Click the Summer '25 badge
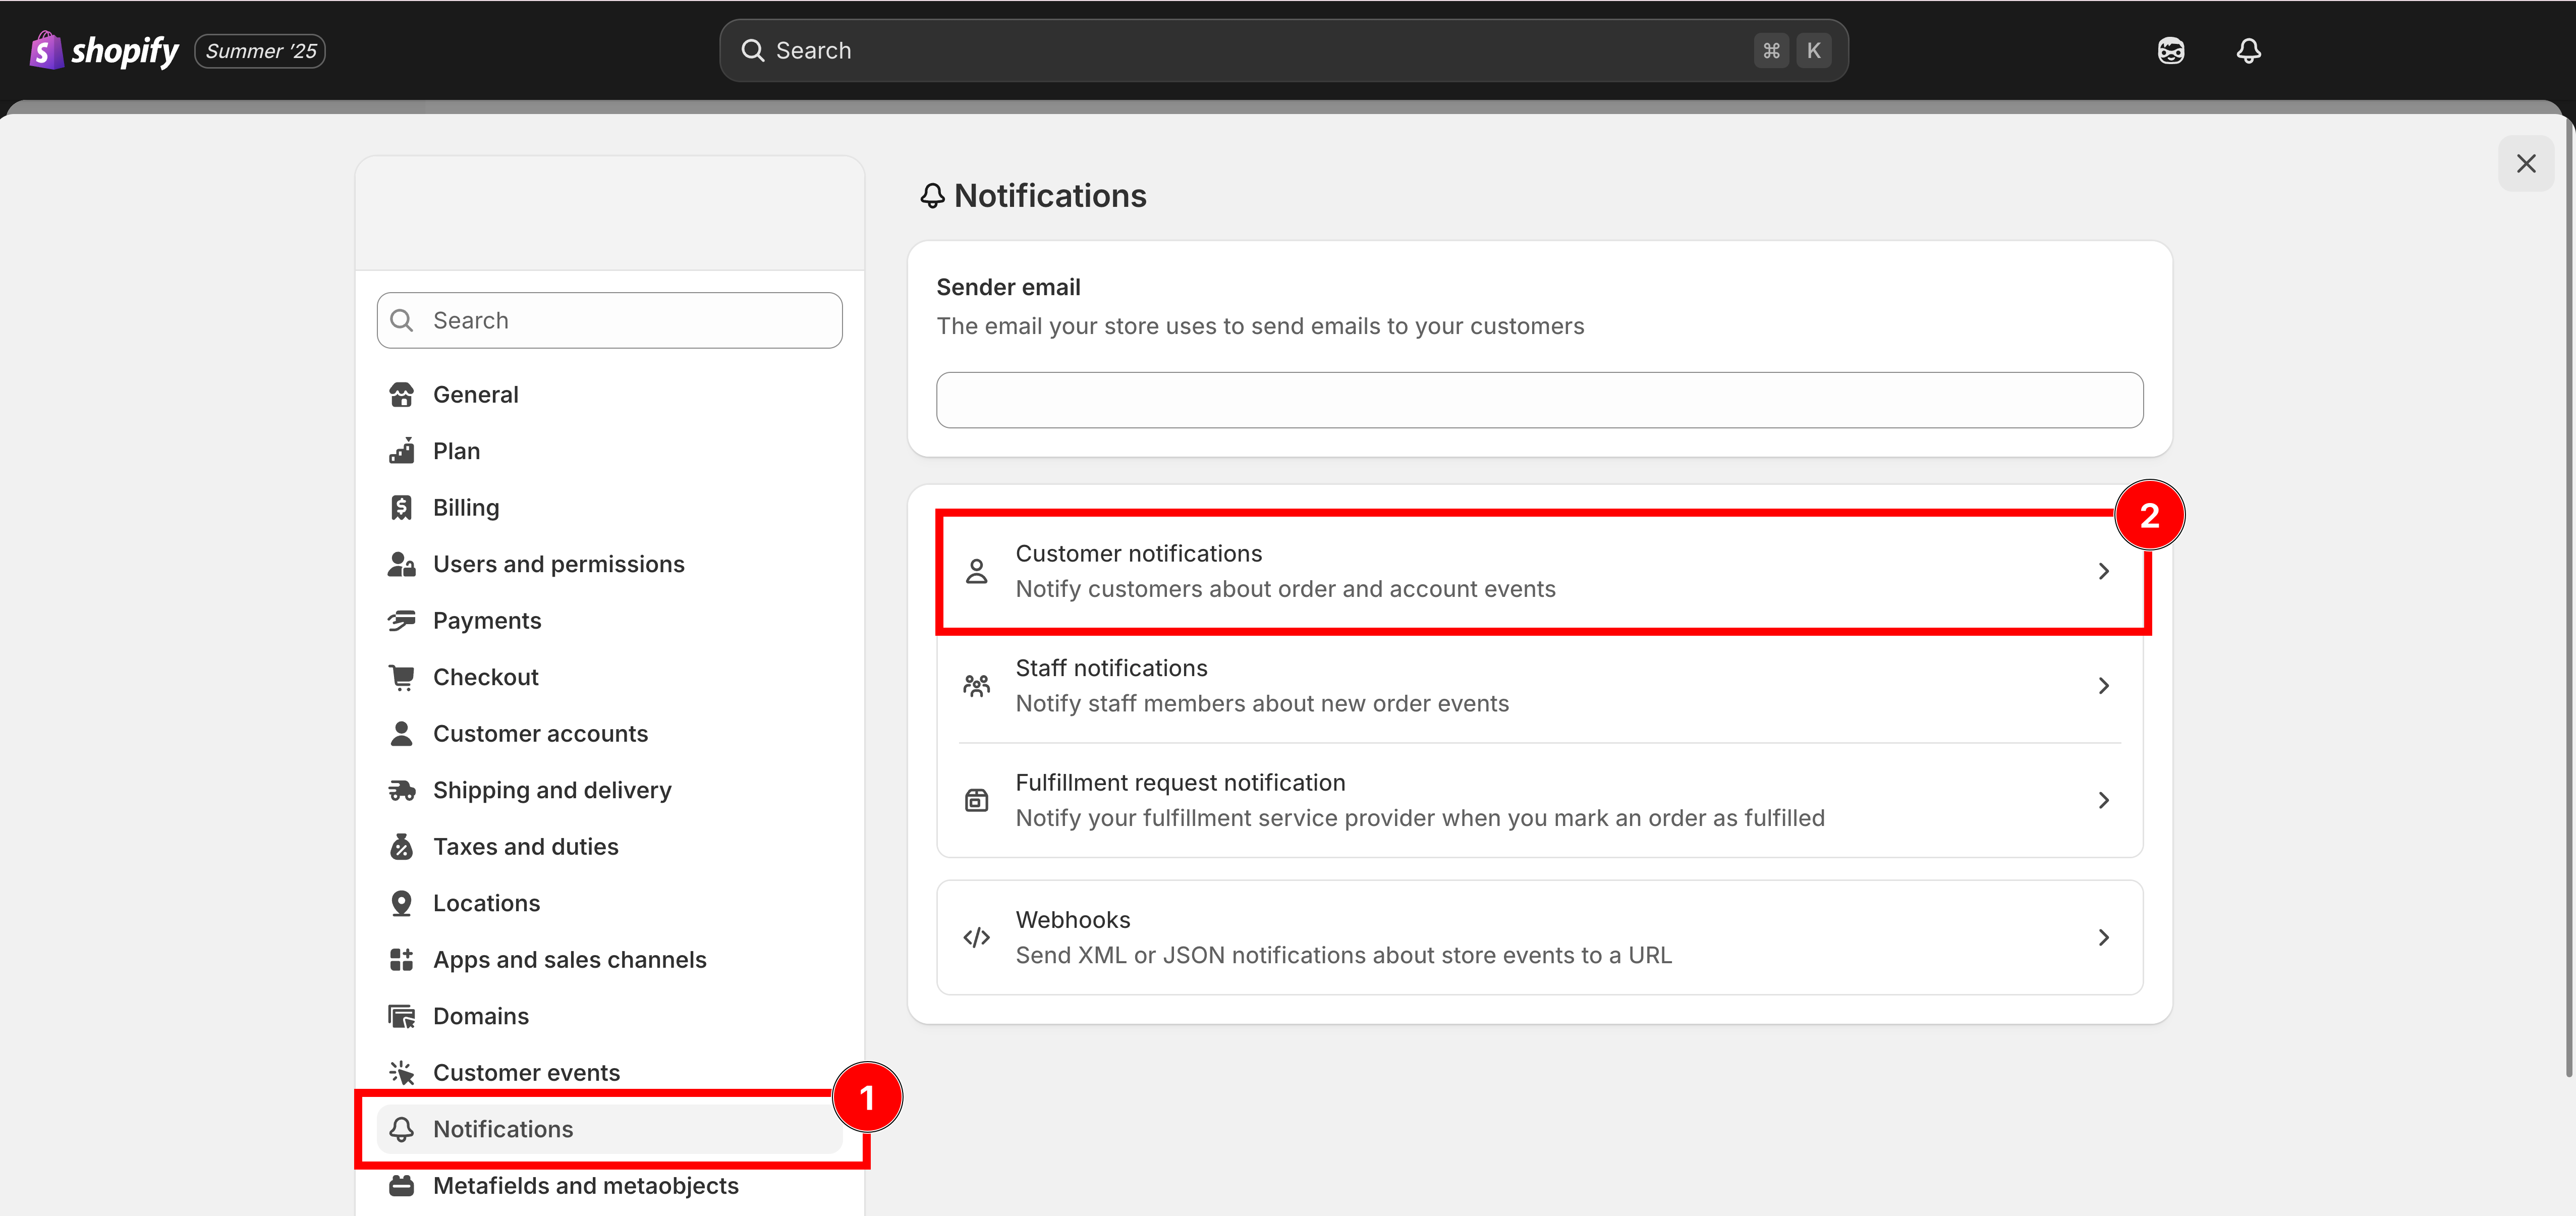2576x1216 pixels. [x=260, y=51]
